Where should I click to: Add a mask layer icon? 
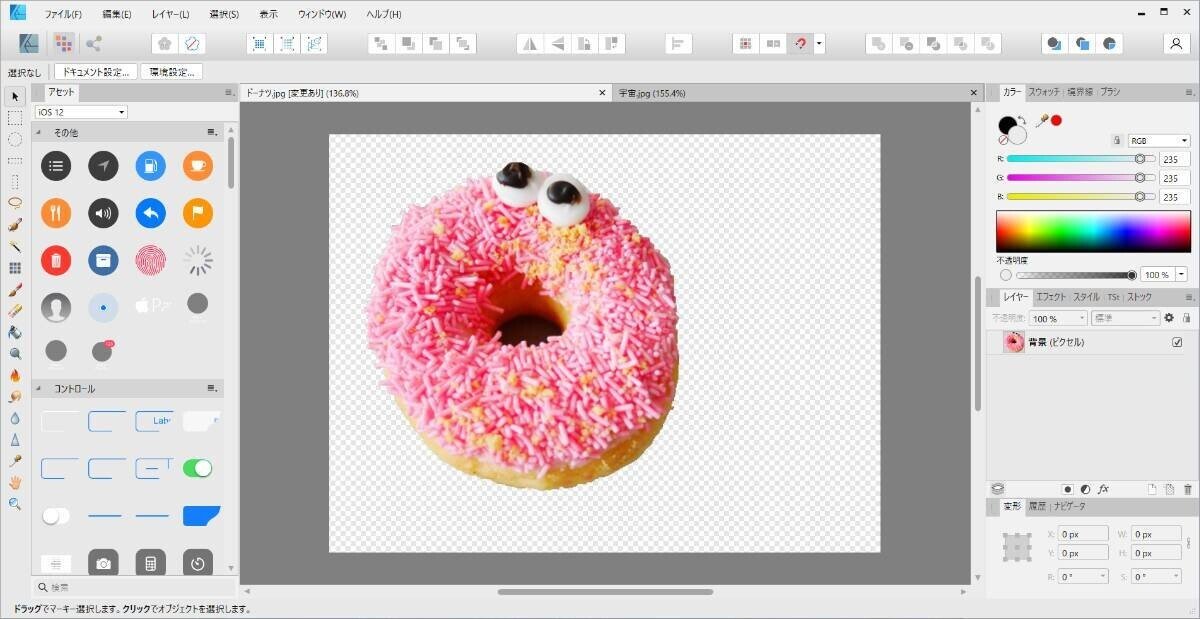(x=1067, y=489)
